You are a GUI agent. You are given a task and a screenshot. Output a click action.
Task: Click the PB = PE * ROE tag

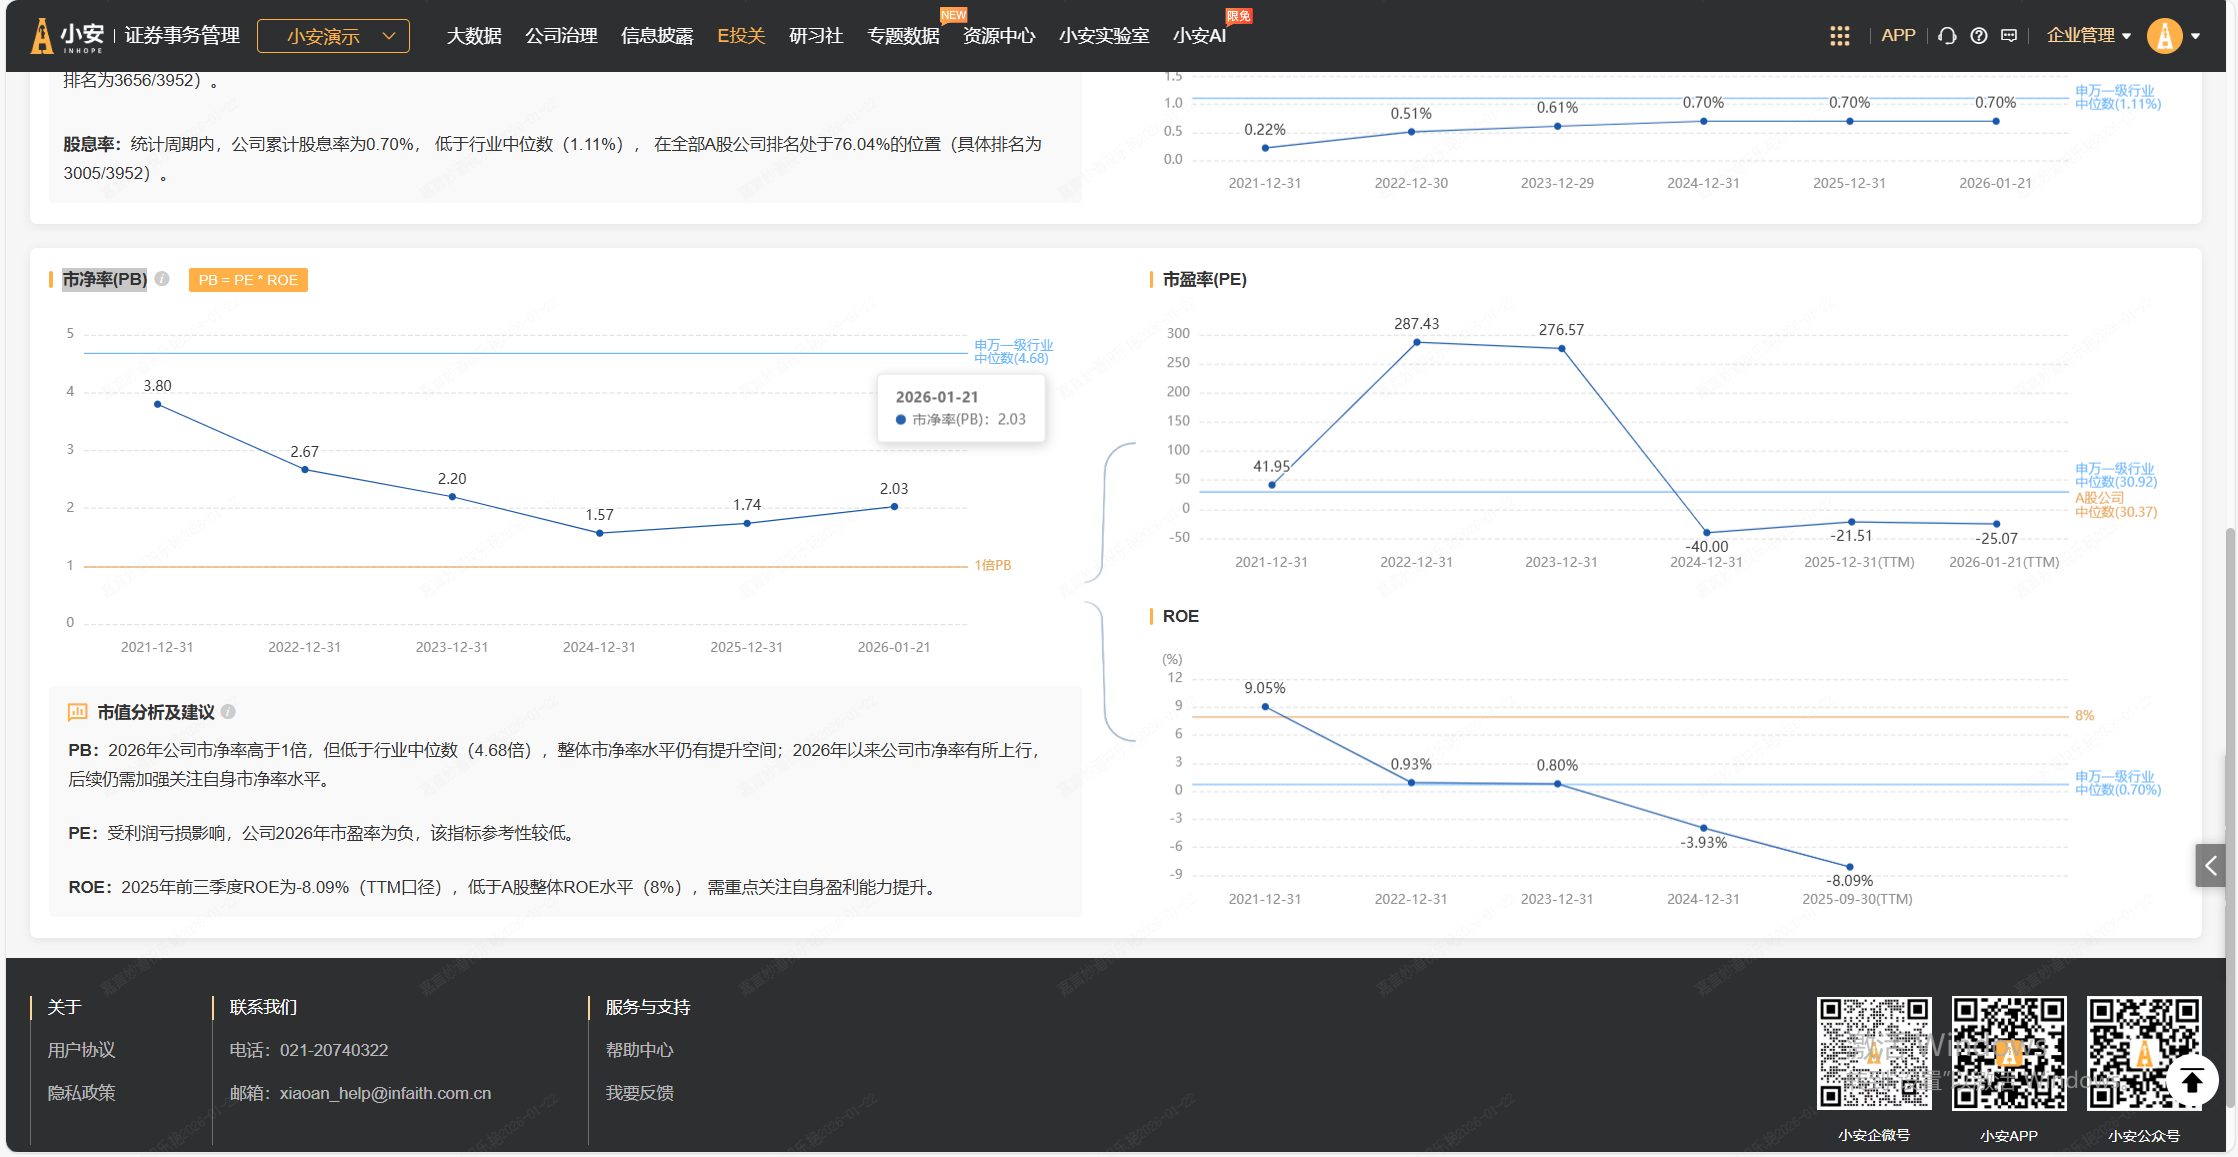(248, 280)
